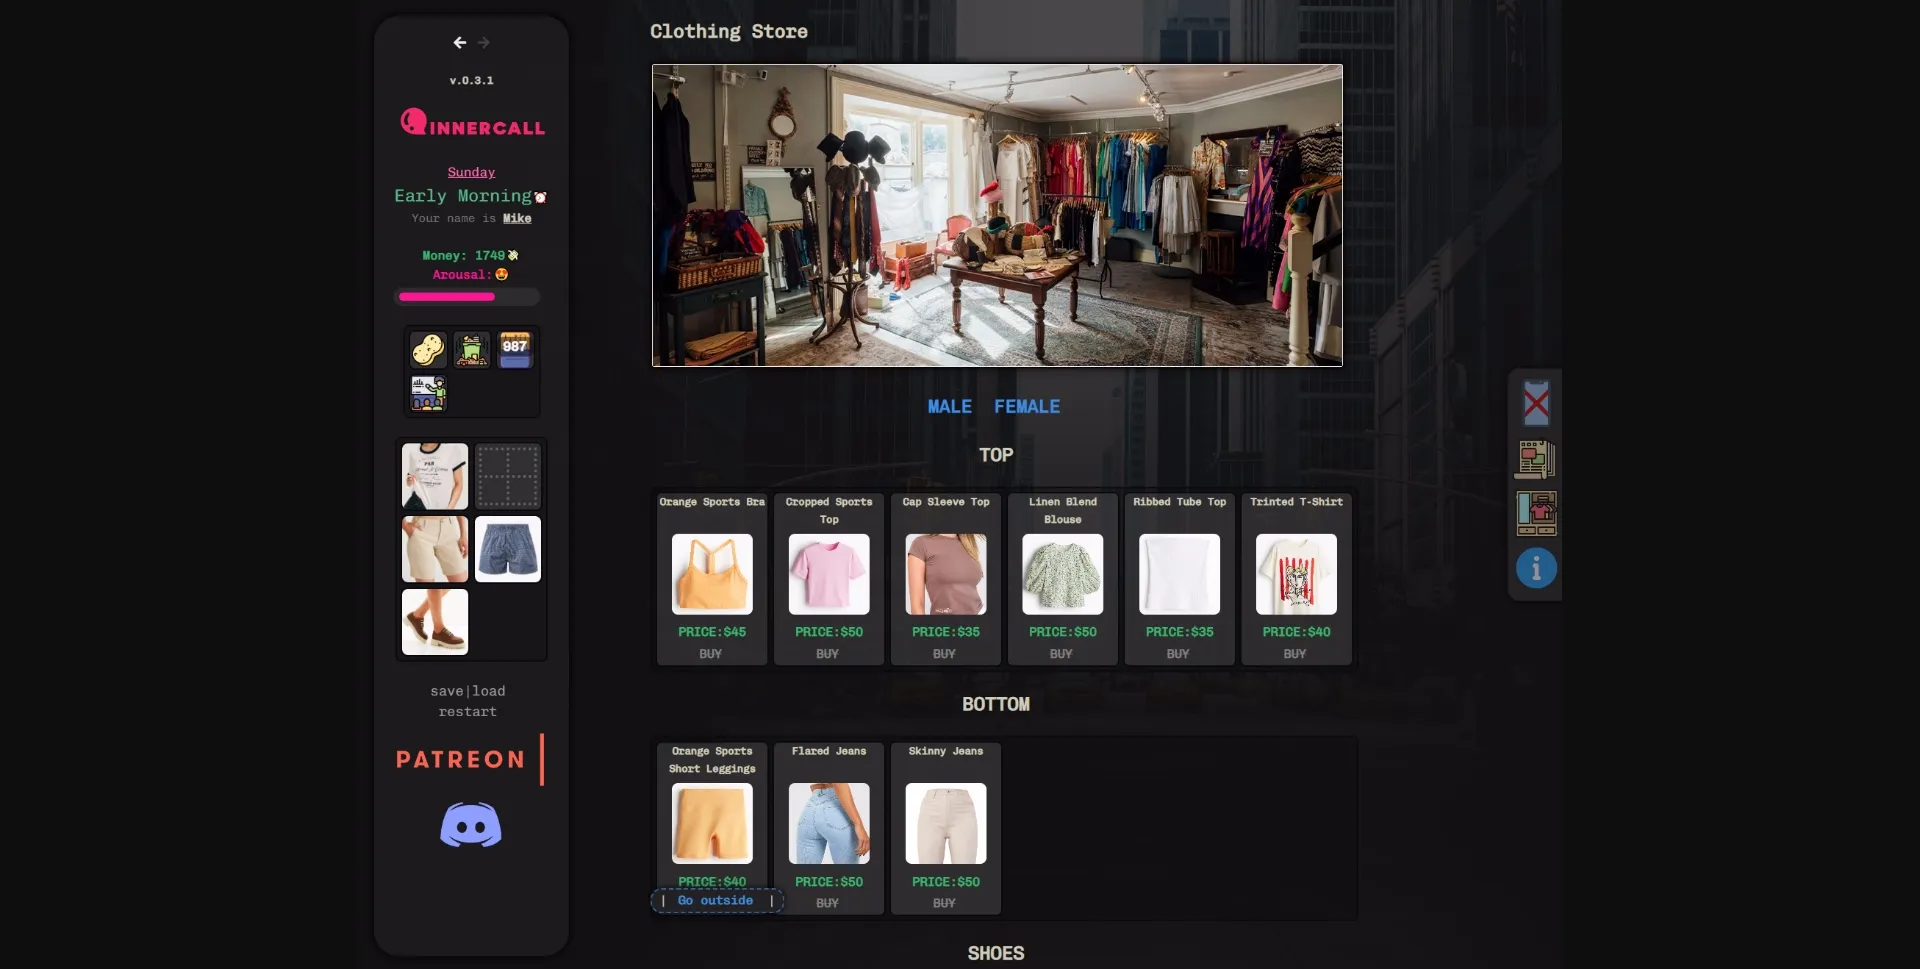
Task: Select the FEMALE clothing category
Action: pos(1026,406)
